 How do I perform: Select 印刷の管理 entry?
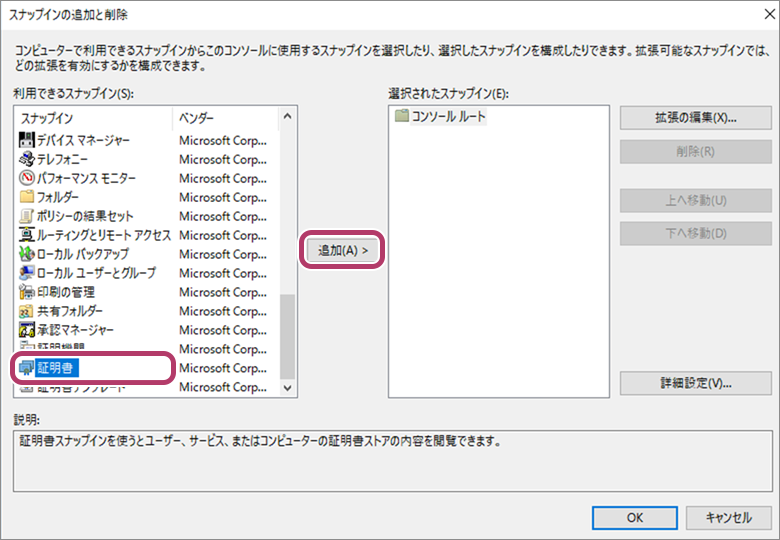tap(66, 292)
